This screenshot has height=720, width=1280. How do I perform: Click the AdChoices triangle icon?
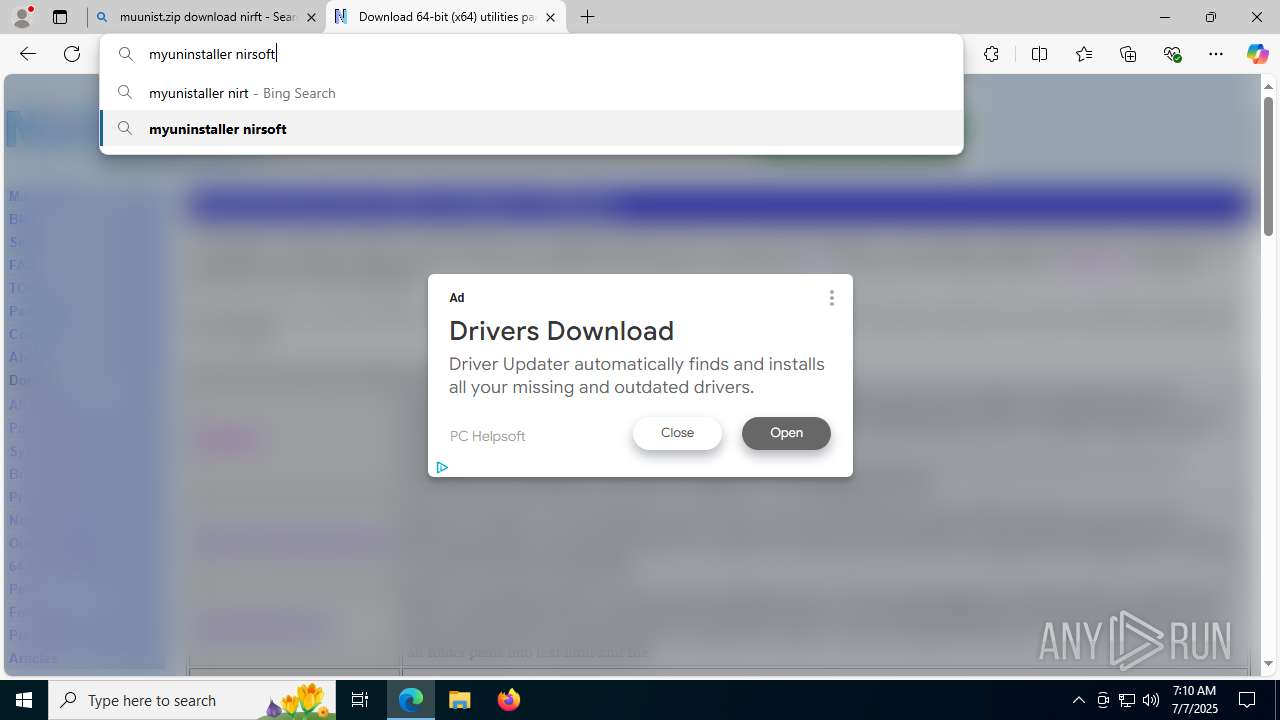click(442, 467)
